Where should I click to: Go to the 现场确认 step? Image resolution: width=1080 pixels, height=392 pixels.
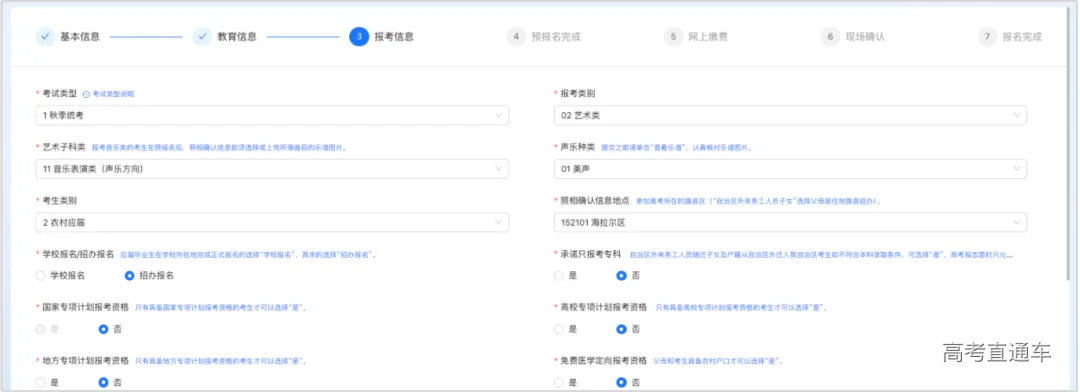click(x=853, y=37)
